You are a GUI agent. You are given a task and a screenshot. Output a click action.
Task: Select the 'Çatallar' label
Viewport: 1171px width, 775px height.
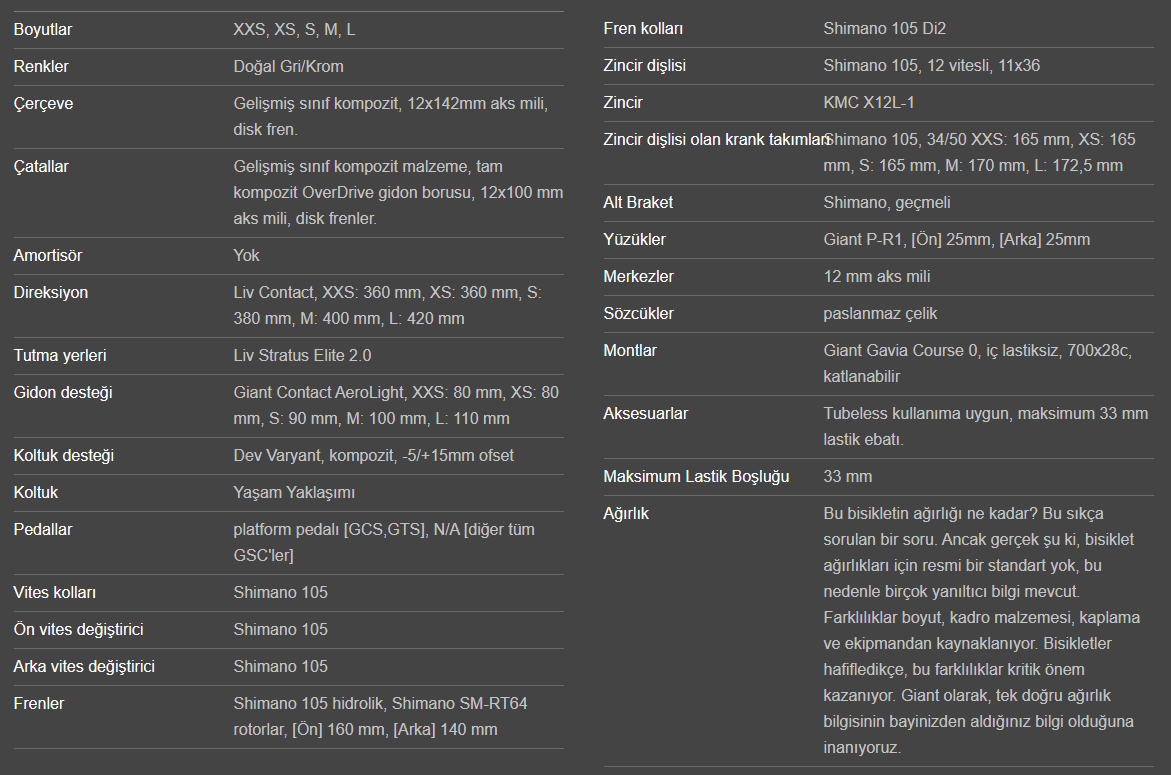(41, 166)
